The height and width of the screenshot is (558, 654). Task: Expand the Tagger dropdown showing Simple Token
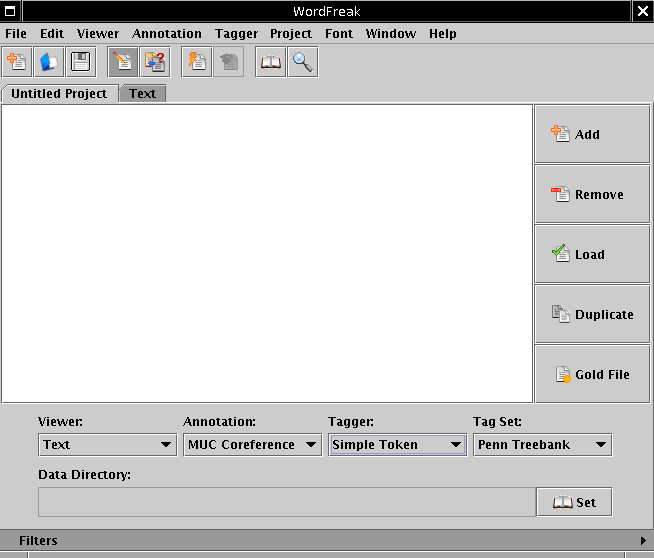coord(397,444)
